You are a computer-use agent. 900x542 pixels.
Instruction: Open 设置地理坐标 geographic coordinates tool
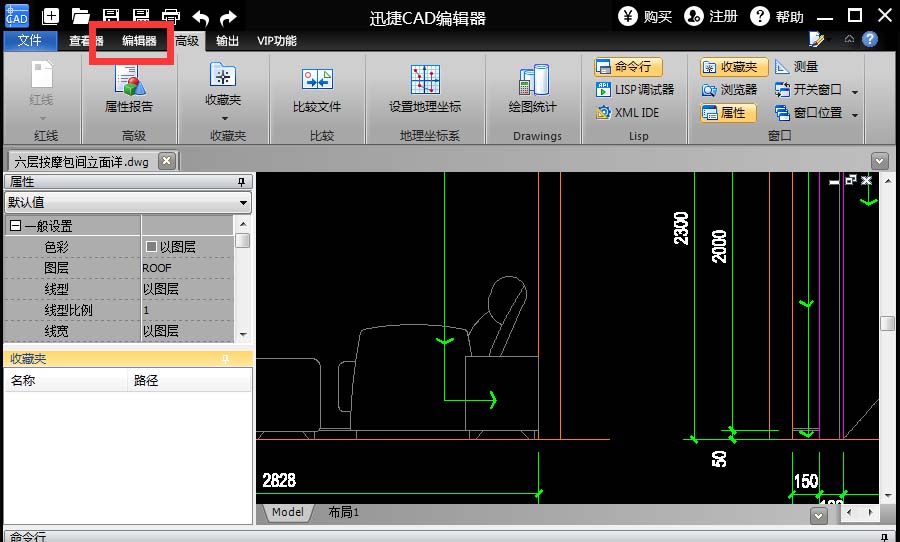point(425,88)
